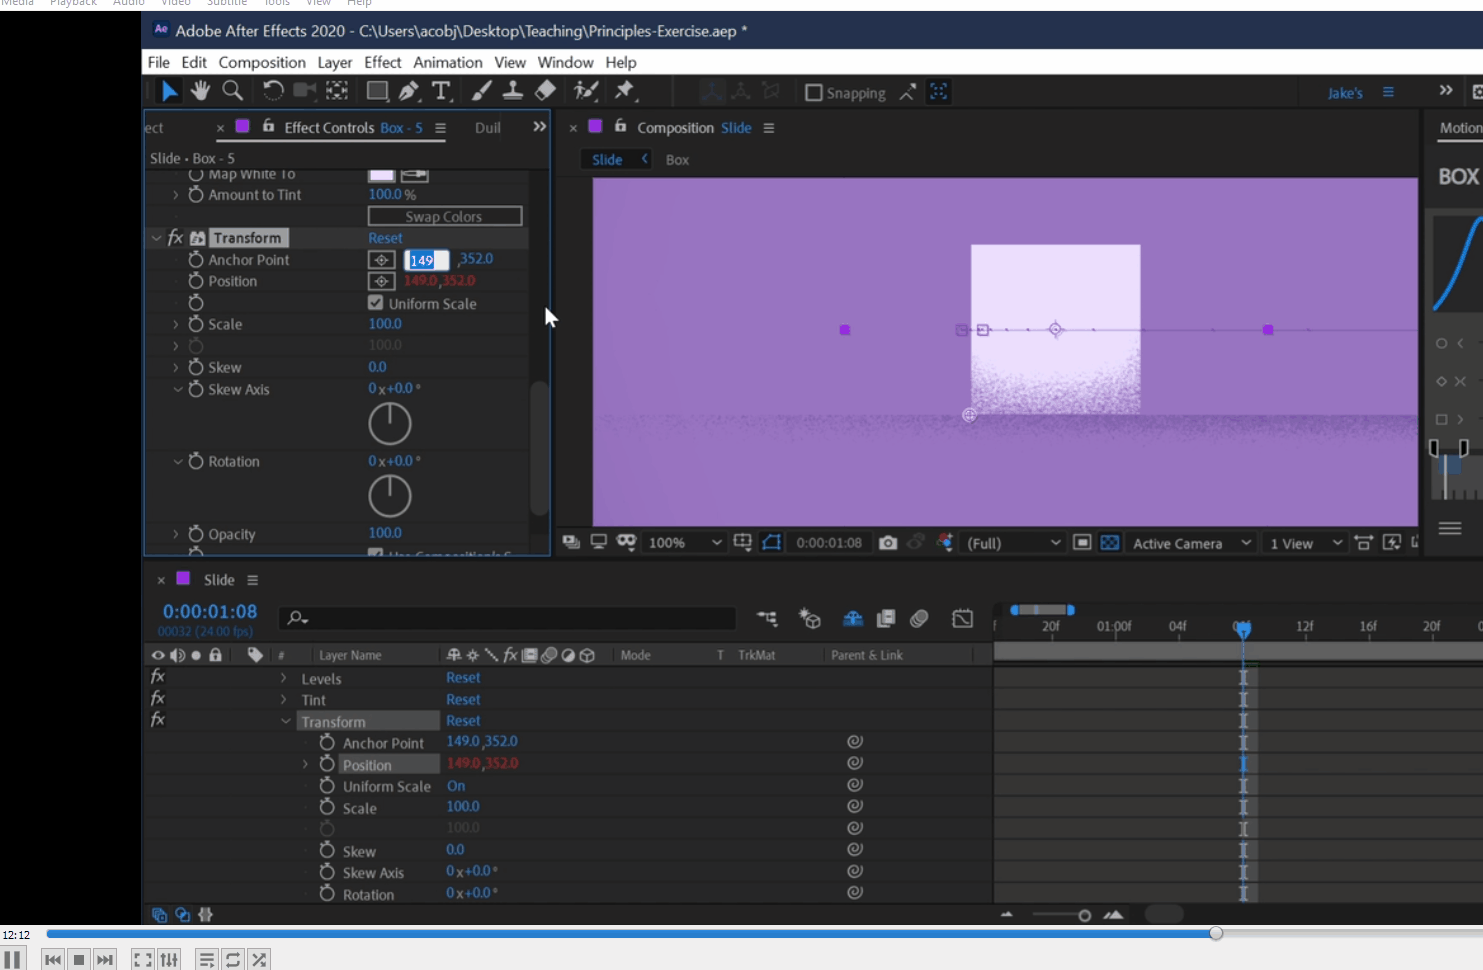Click the video player seek bar handle
Image resolution: width=1483 pixels, height=970 pixels.
(x=1215, y=933)
